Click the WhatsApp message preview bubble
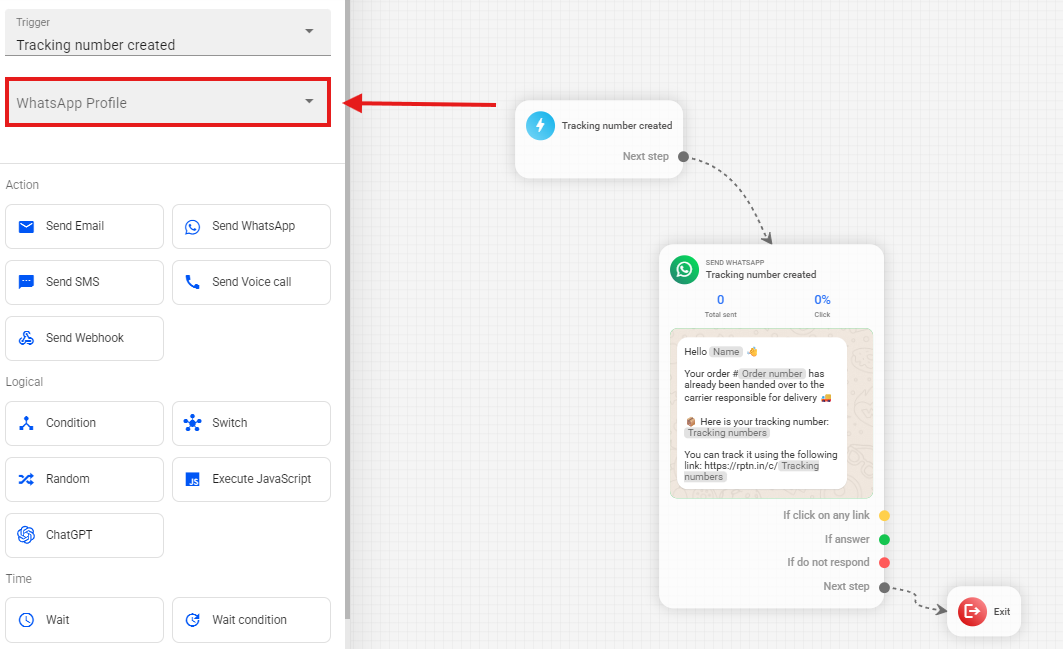Screen dimensions: 1063x649 (761, 412)
